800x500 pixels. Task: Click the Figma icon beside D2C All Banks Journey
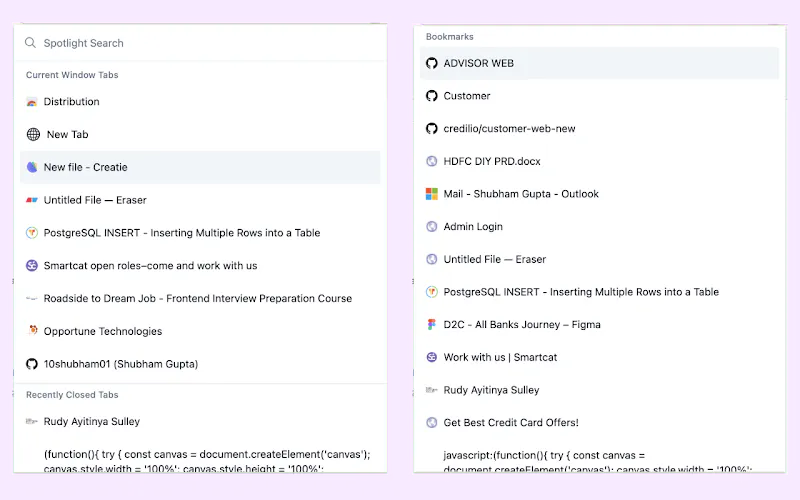pos(432,324)
